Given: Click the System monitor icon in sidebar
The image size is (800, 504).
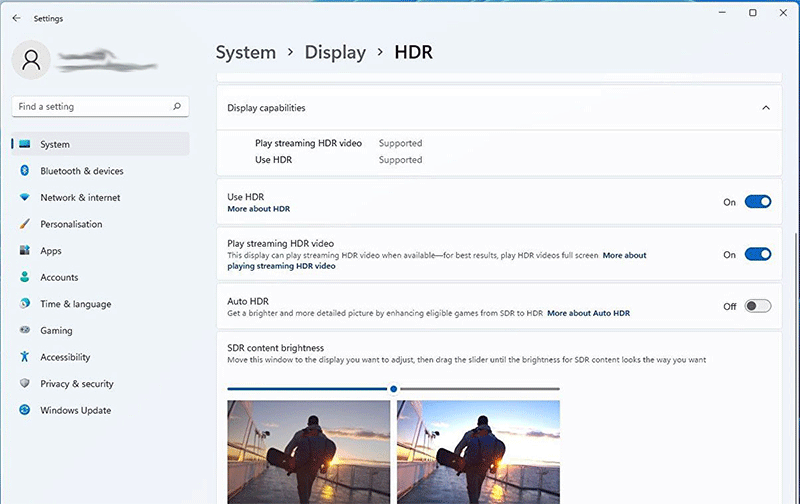Looking at the screenshot, I should (24, 144).
